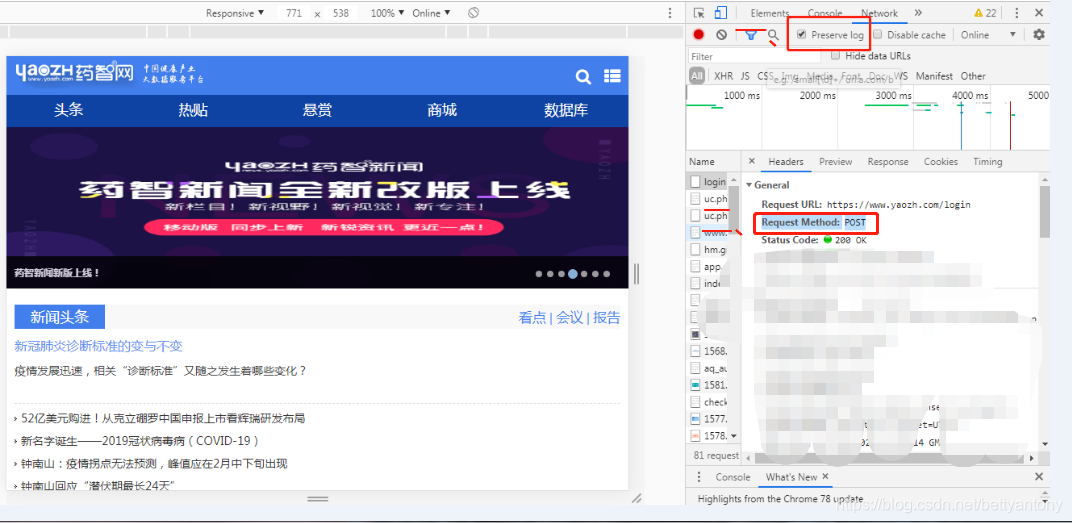Toggle the blue filter funnel icon

[751, 35]
